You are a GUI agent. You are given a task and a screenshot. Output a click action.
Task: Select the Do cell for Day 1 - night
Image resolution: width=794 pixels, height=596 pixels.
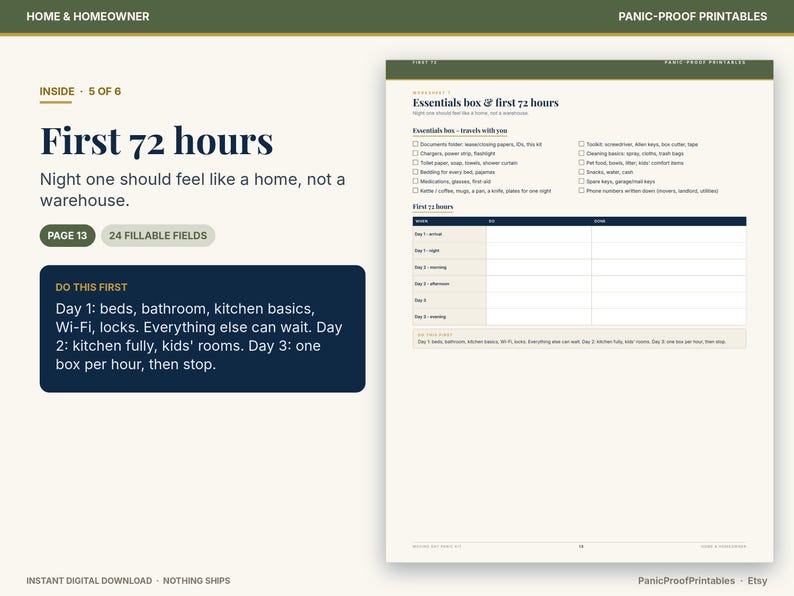pos(539,251)
